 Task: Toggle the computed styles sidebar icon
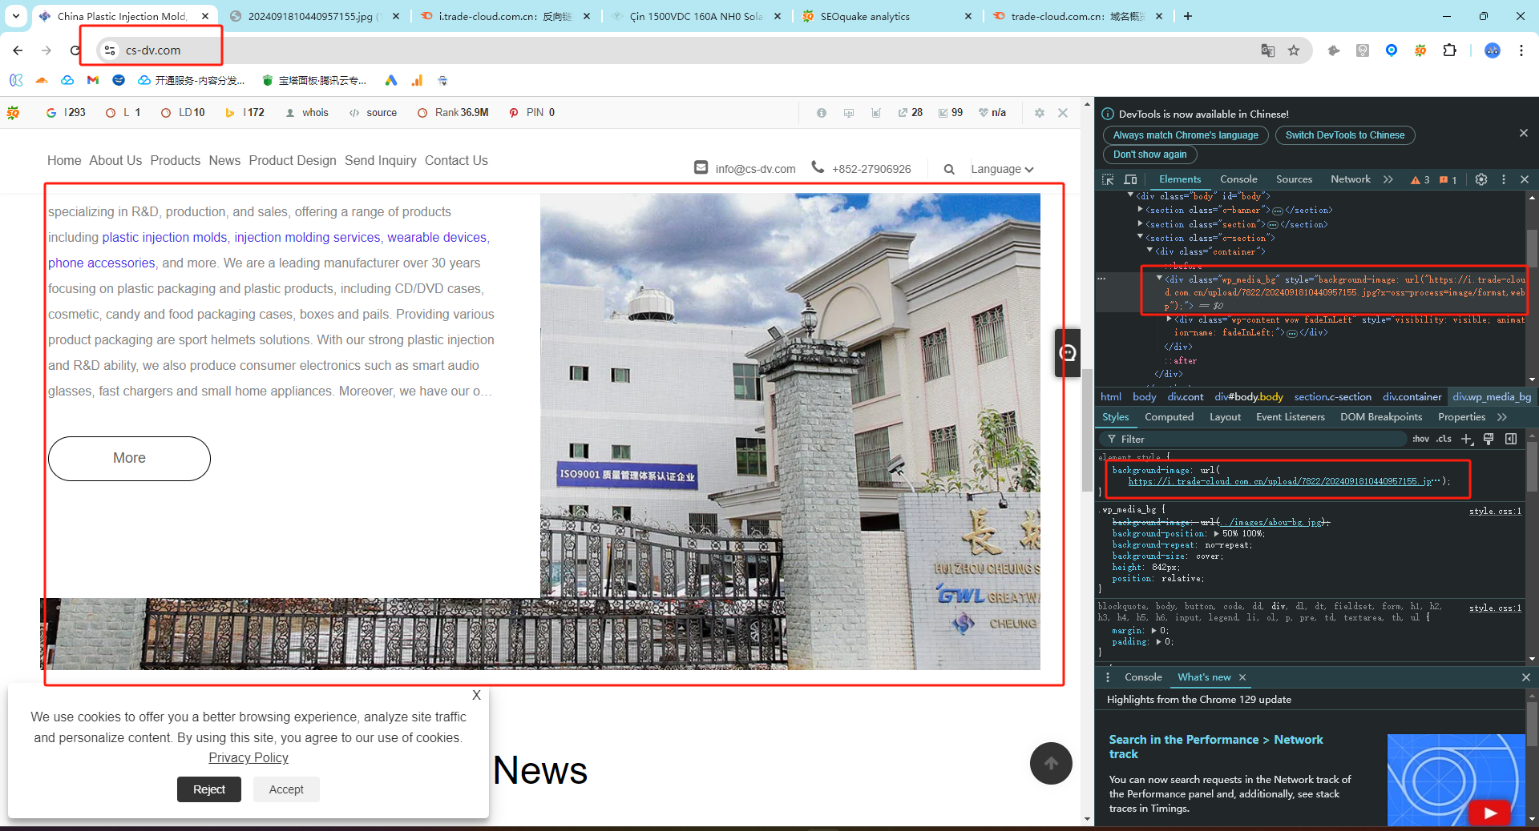click(1511, 439)
